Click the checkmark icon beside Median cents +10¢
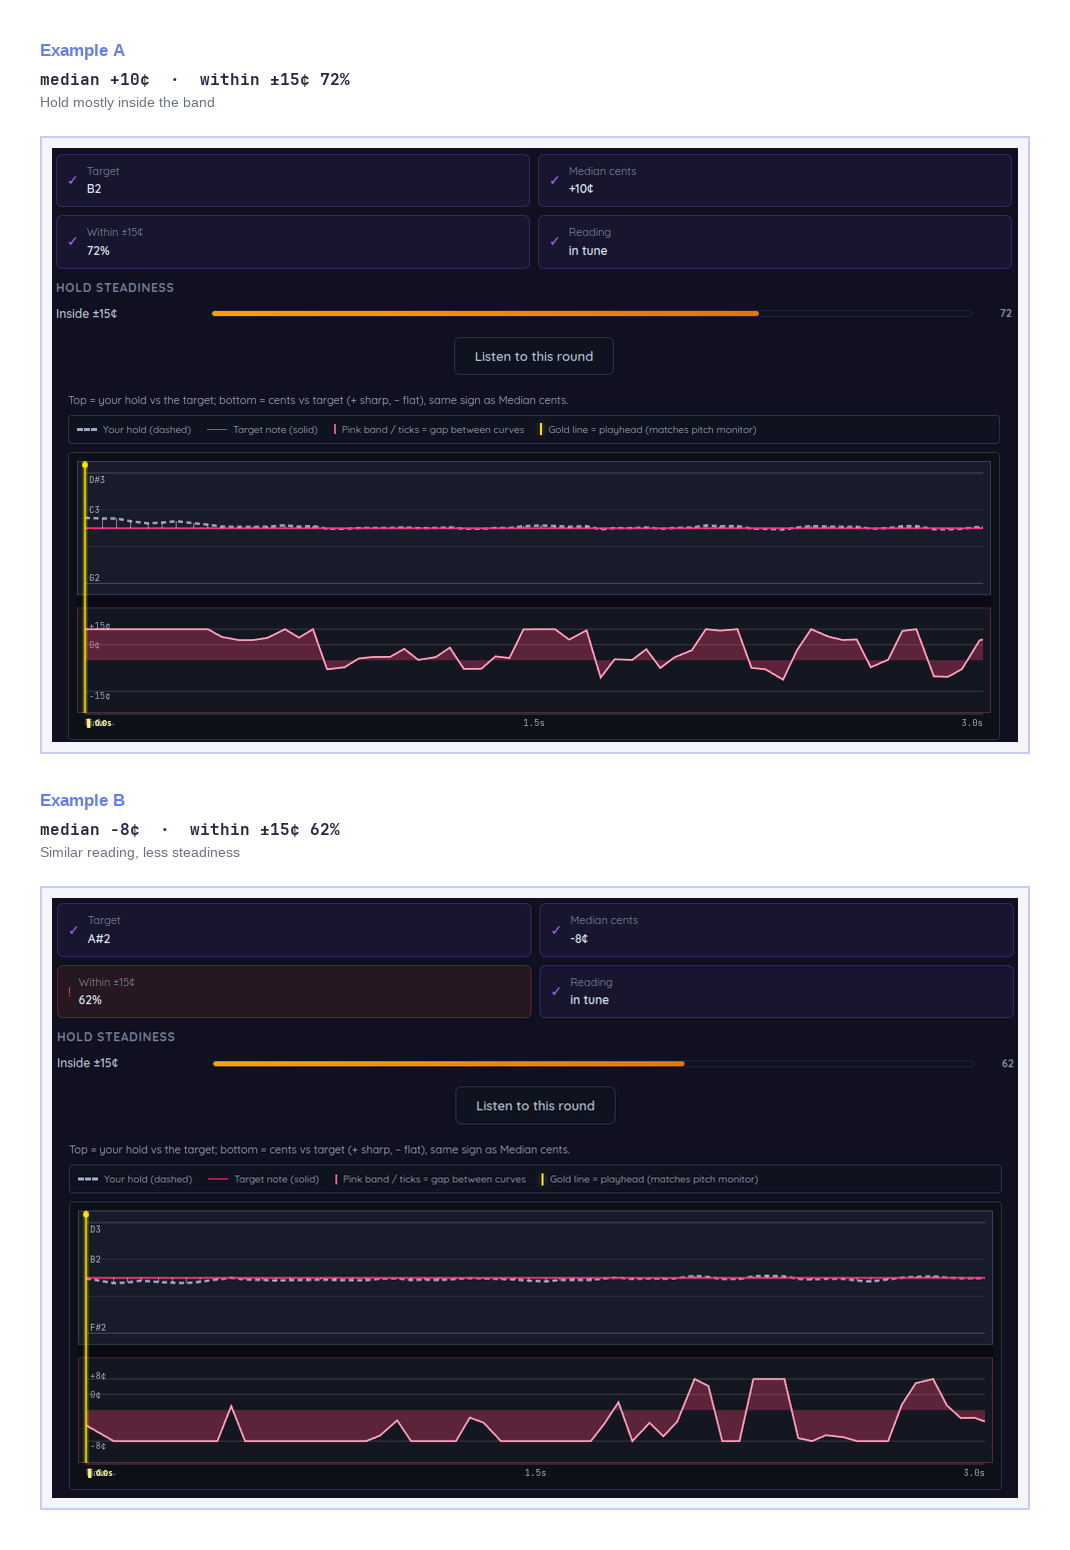The width and height of the screenshot is (1070, 1550). click(555, 180)
